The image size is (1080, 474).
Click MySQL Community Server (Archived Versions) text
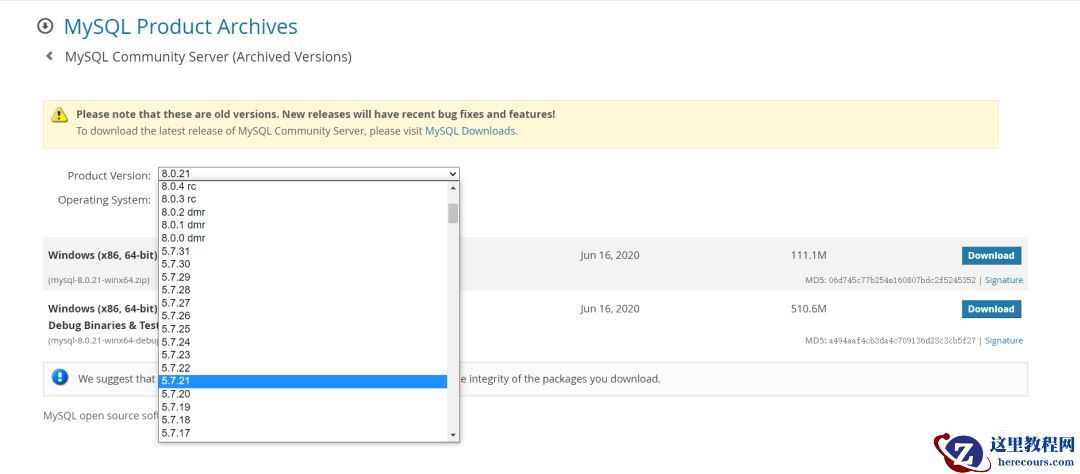[208, 57]
